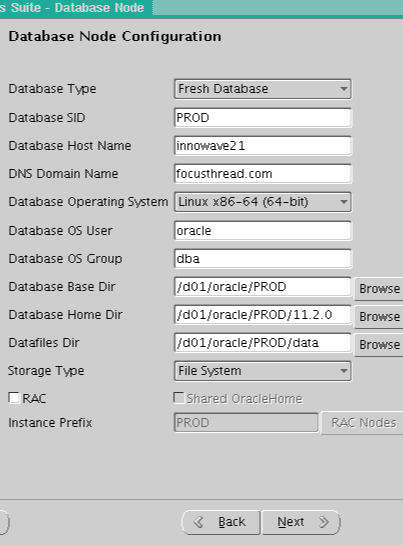Viewport: 403px width, 545px height.
Task: Browse for the Database Base Dir
Action: click(379, 288)
